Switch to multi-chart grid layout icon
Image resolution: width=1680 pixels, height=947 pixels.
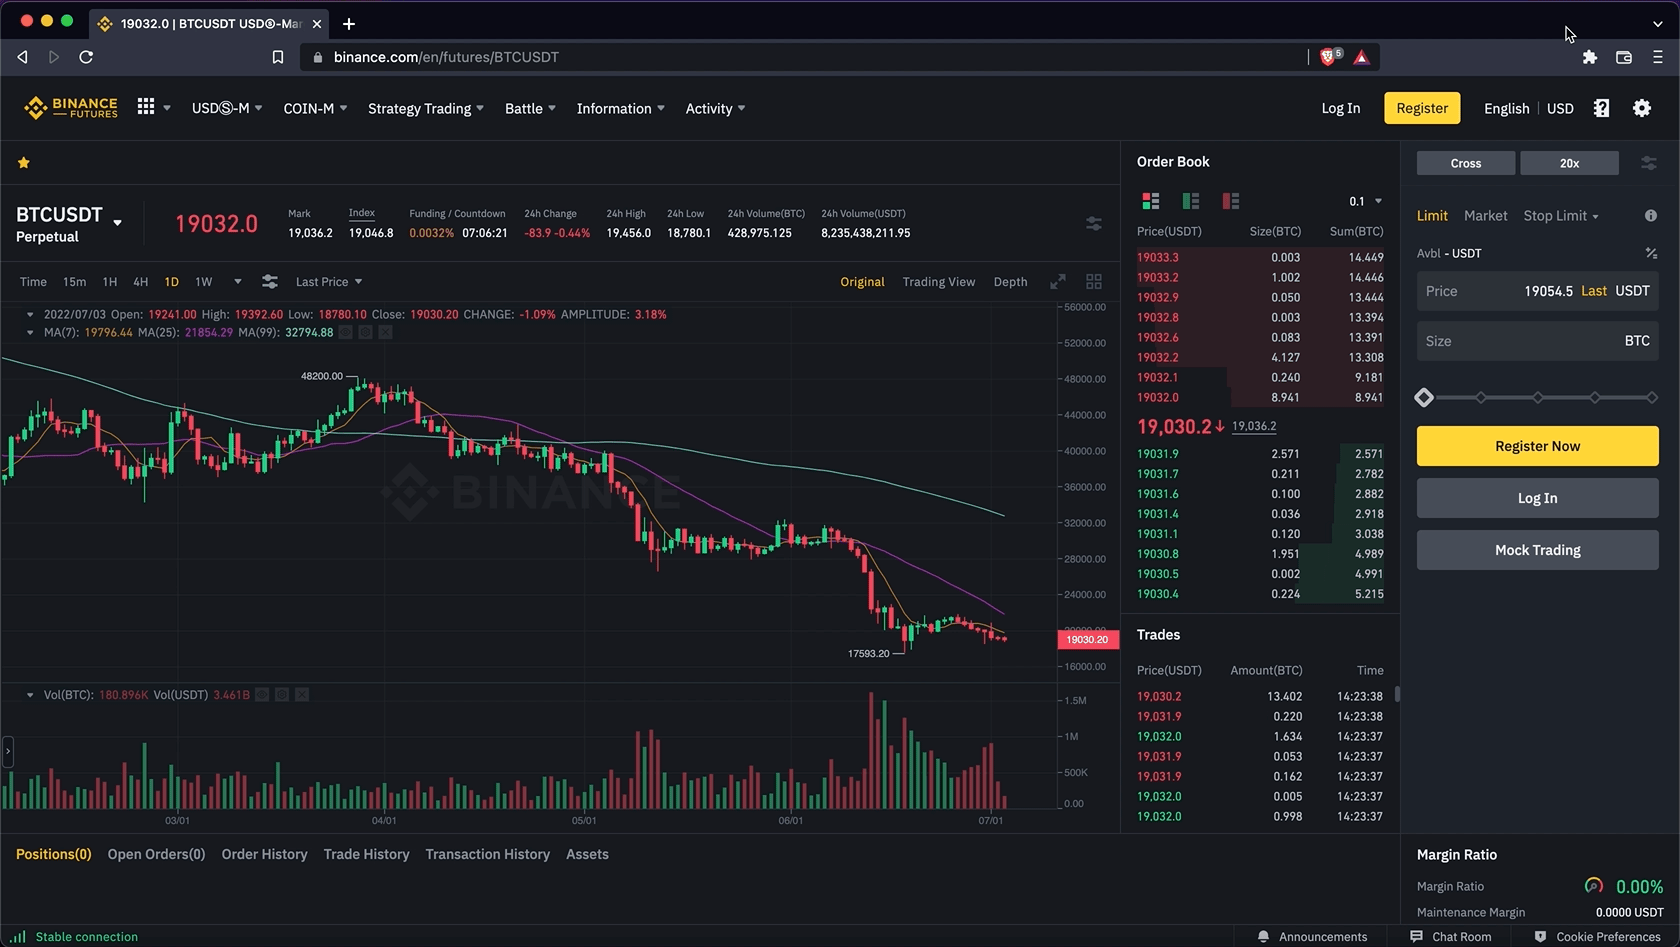[x=1094, y=282]
